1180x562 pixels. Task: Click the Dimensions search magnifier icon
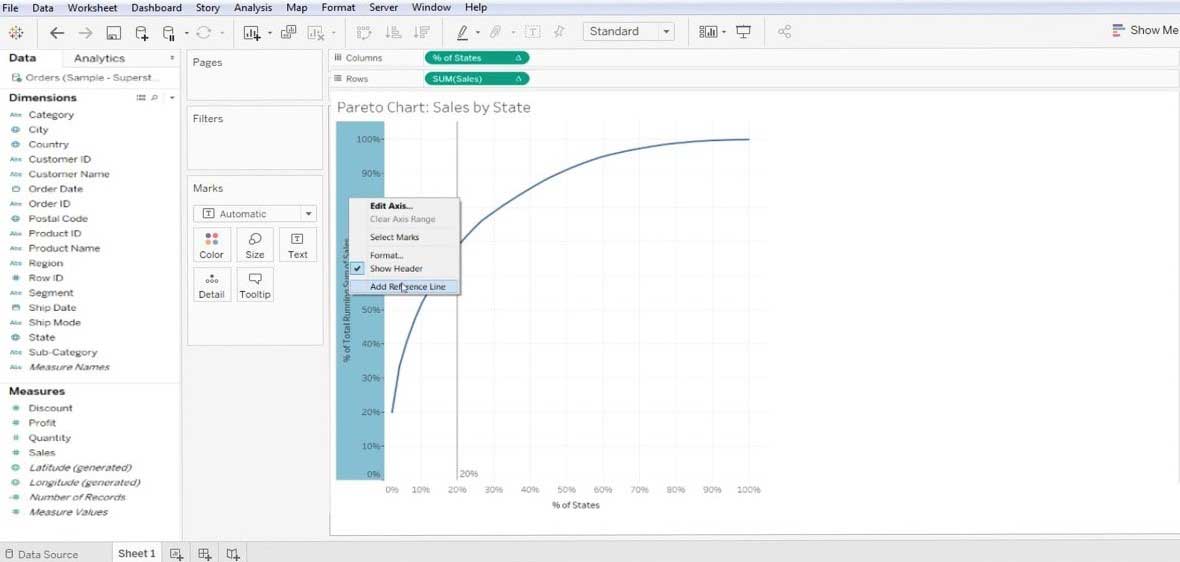(154, 98)
